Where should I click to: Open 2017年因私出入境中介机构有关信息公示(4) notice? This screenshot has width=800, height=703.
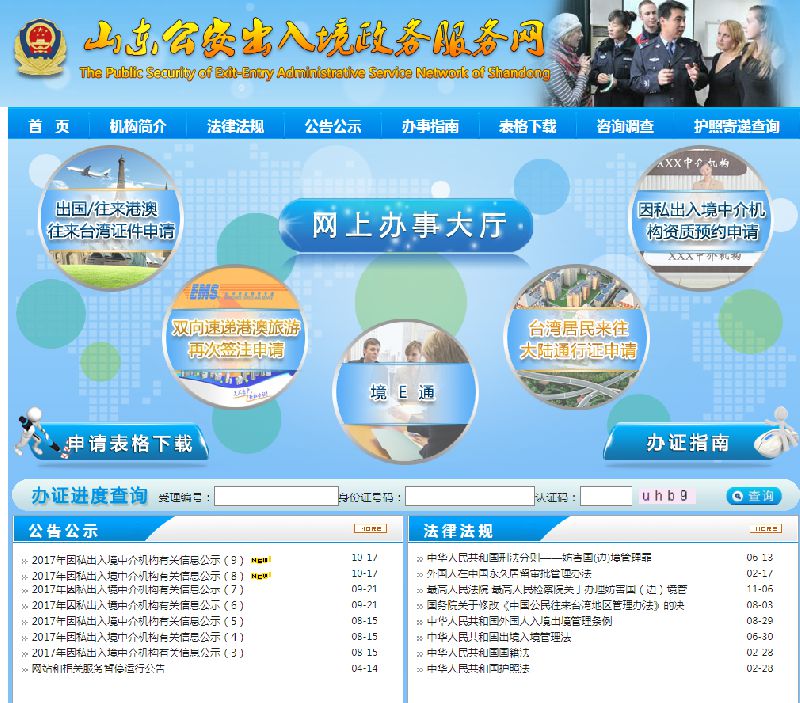point(138,637)
